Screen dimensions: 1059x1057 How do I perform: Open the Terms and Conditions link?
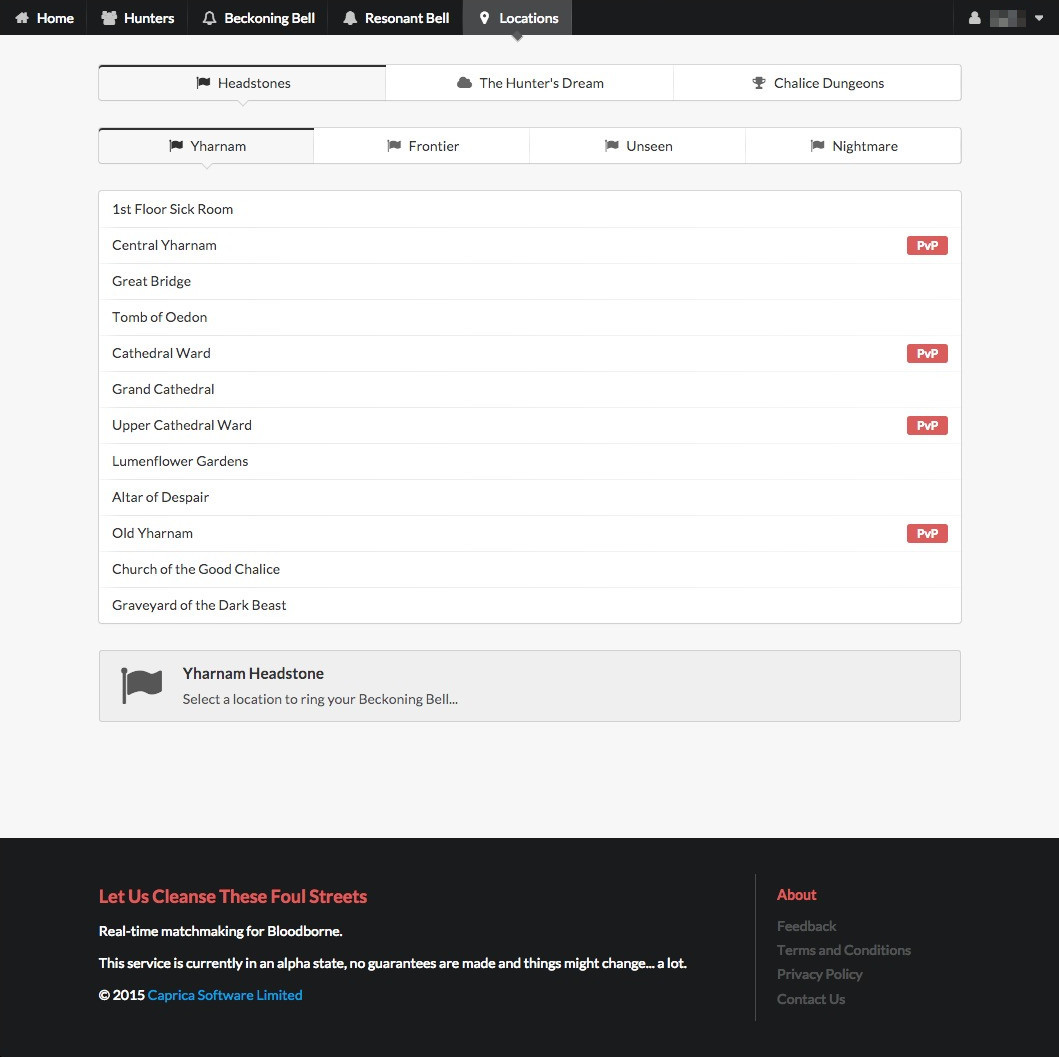(x=844, y=950)
